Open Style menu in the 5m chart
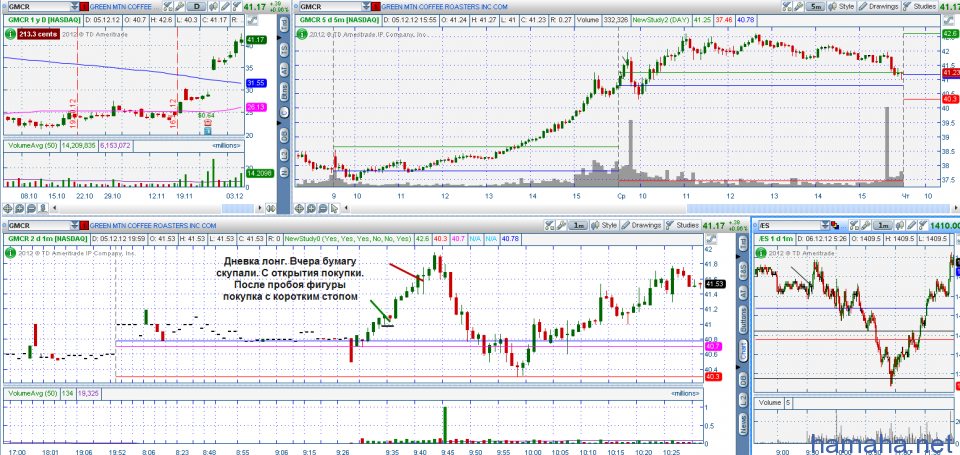 point(841,7)
